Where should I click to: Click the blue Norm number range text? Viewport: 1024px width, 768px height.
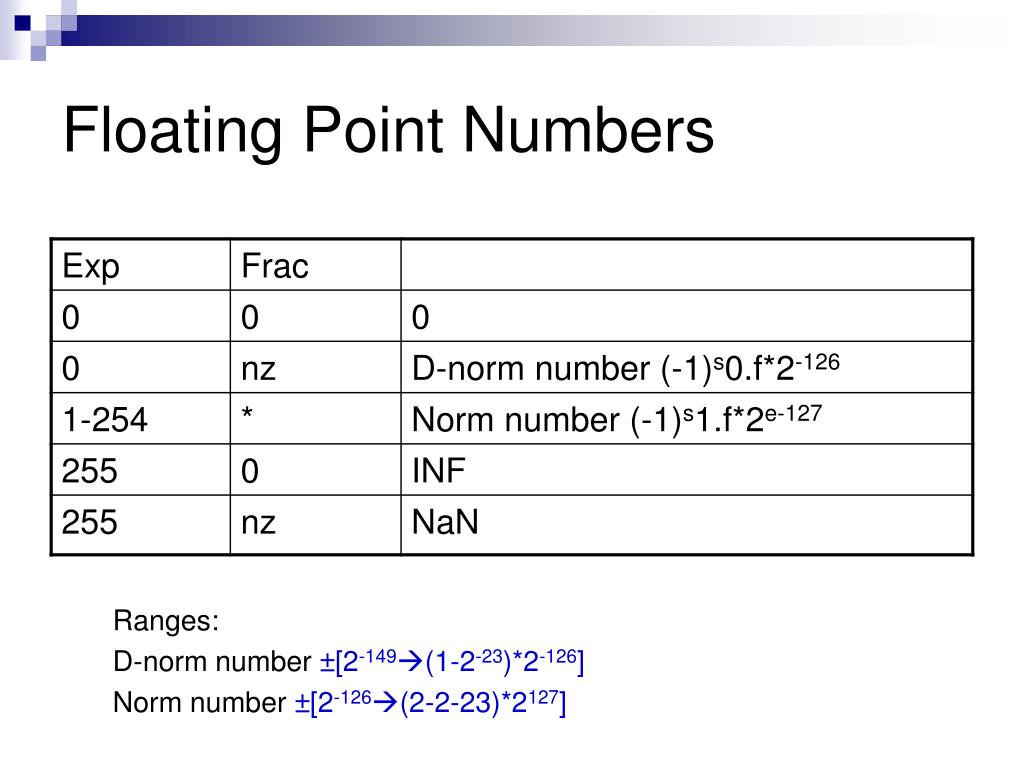point(430,702)
